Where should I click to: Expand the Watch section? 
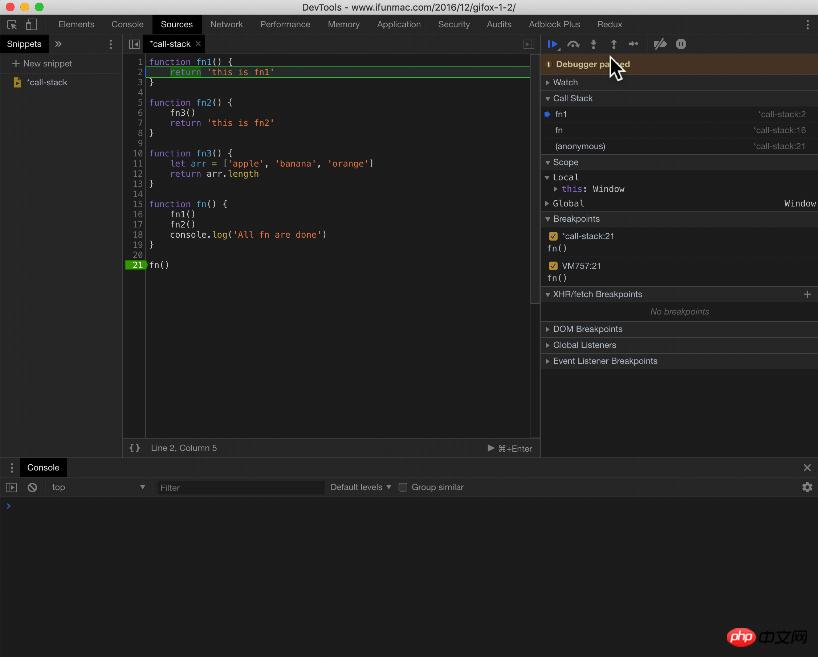coord(565,82)
